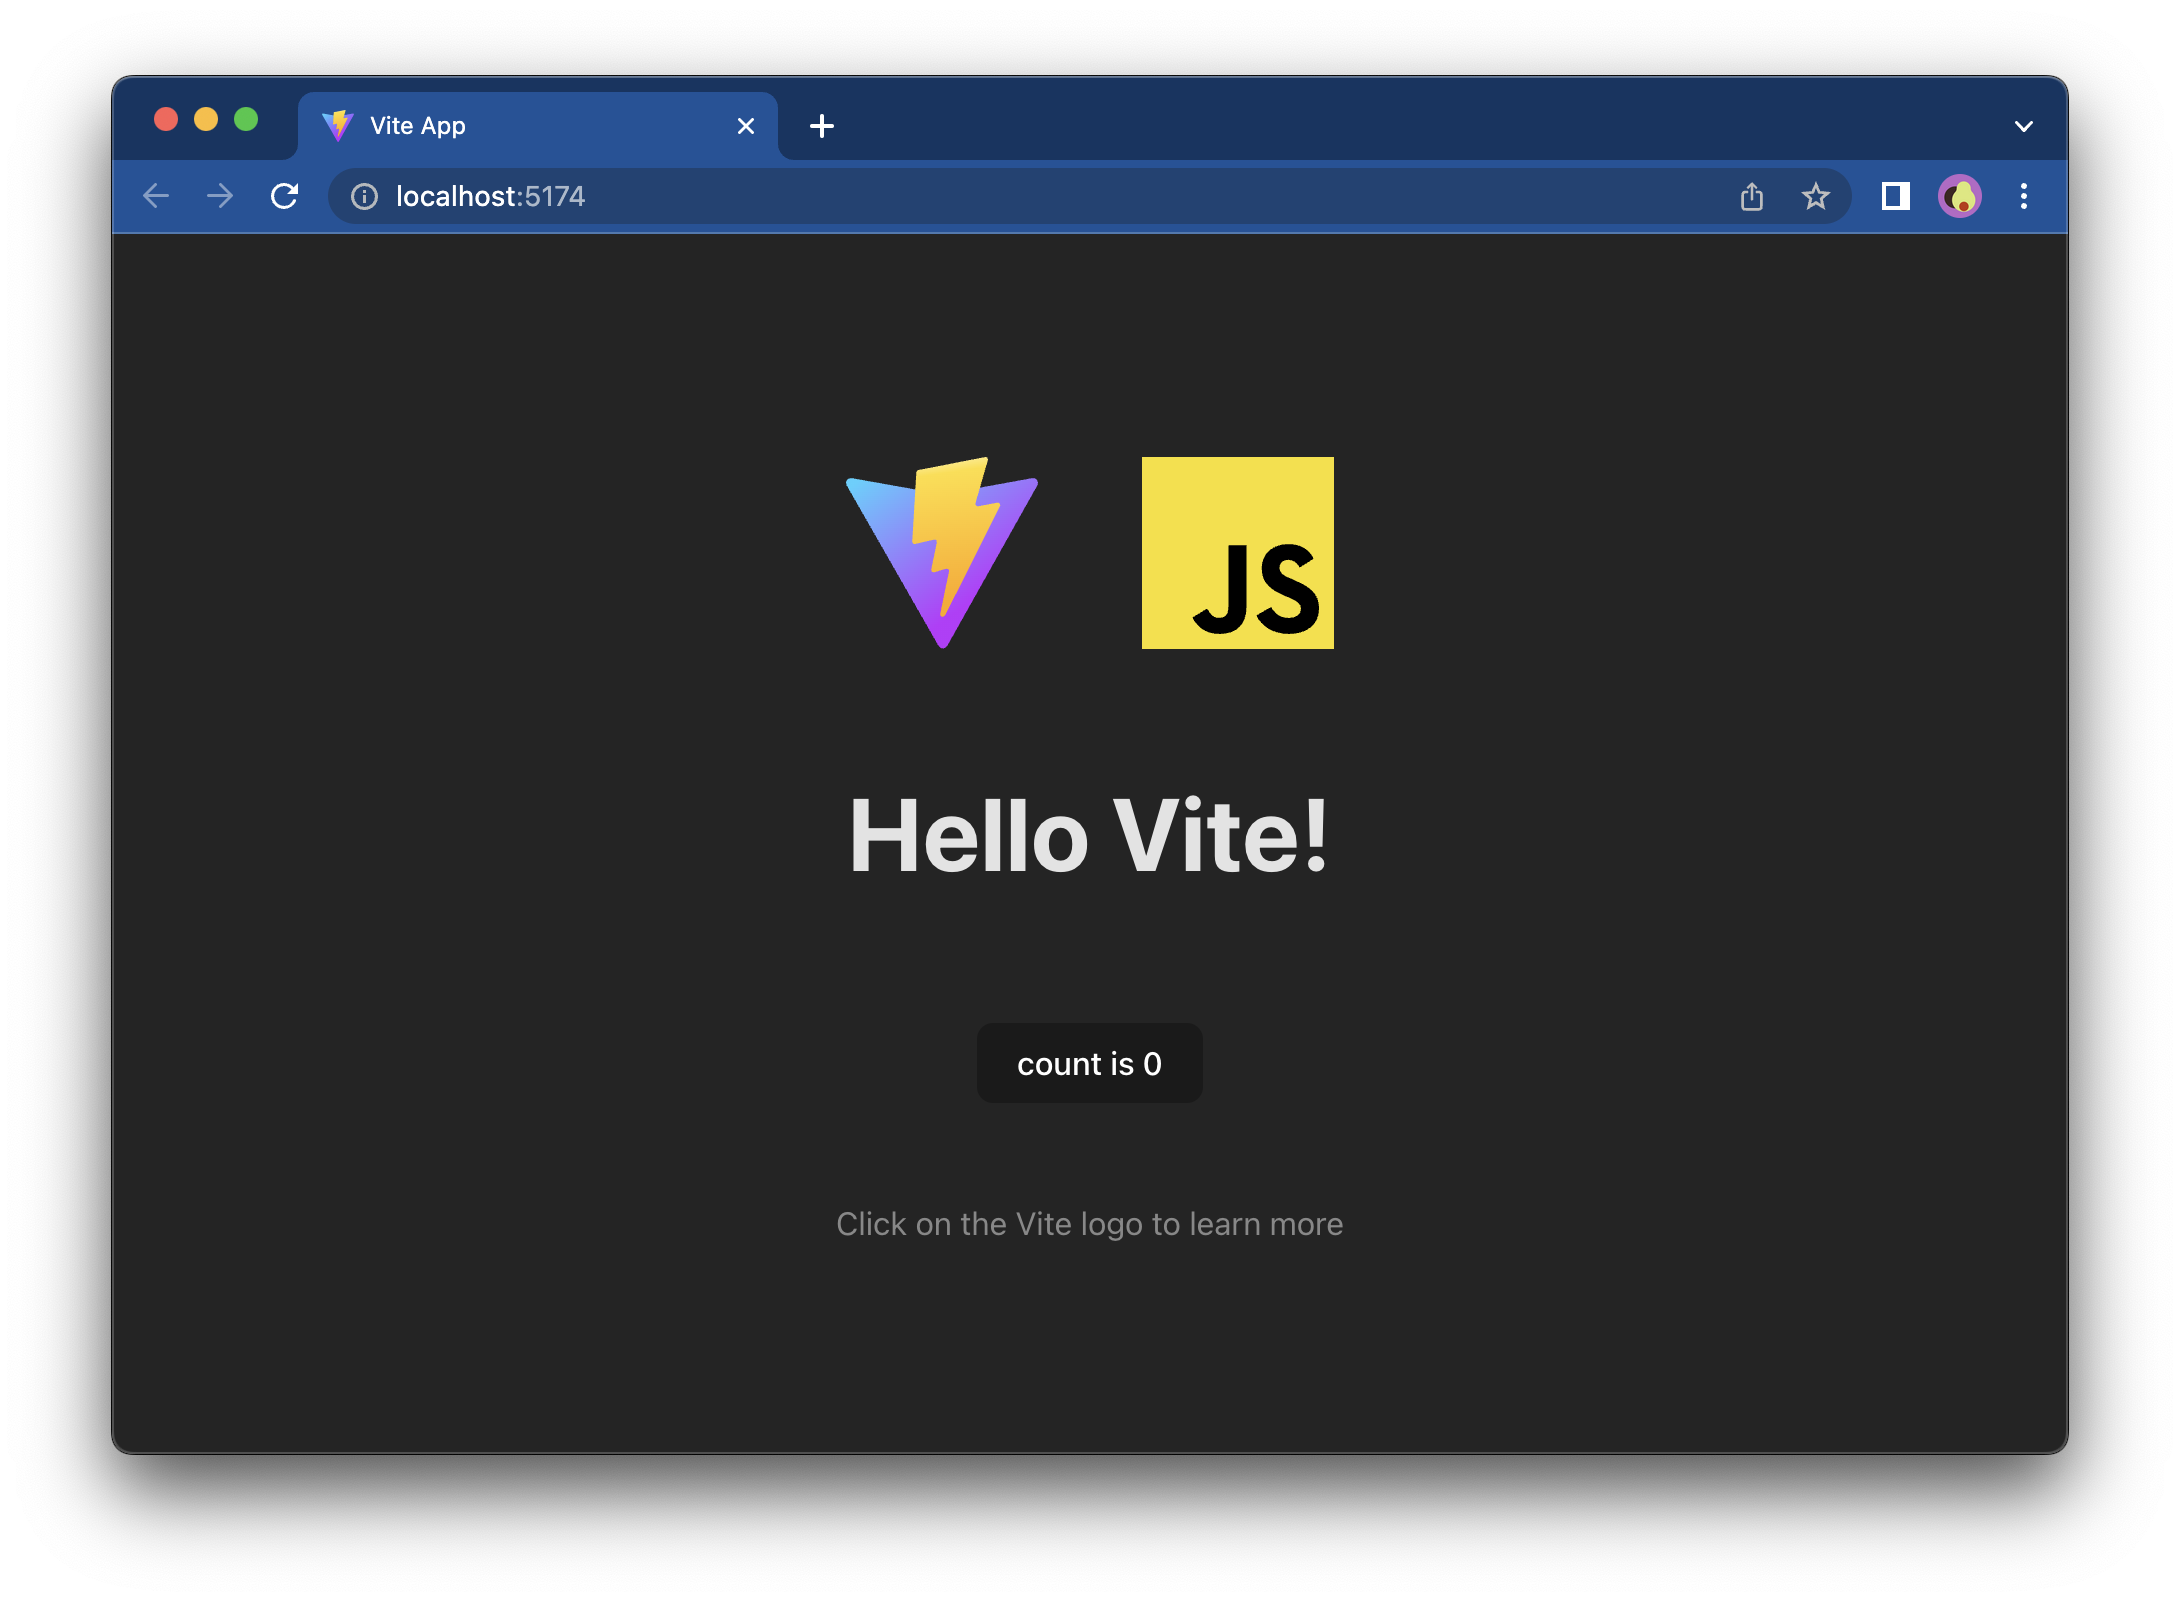
Task: Go back using the back arrow
Action: click(x=156, y=196)
